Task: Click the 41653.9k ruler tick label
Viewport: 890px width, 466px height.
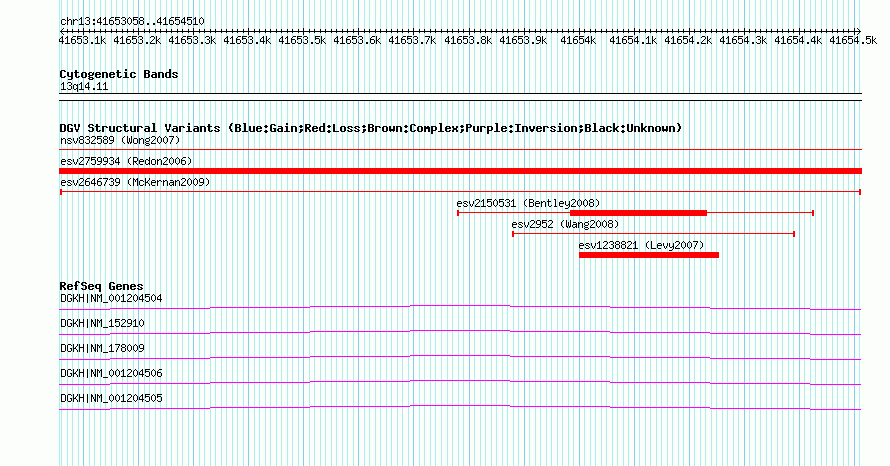Action: (523, 41)
